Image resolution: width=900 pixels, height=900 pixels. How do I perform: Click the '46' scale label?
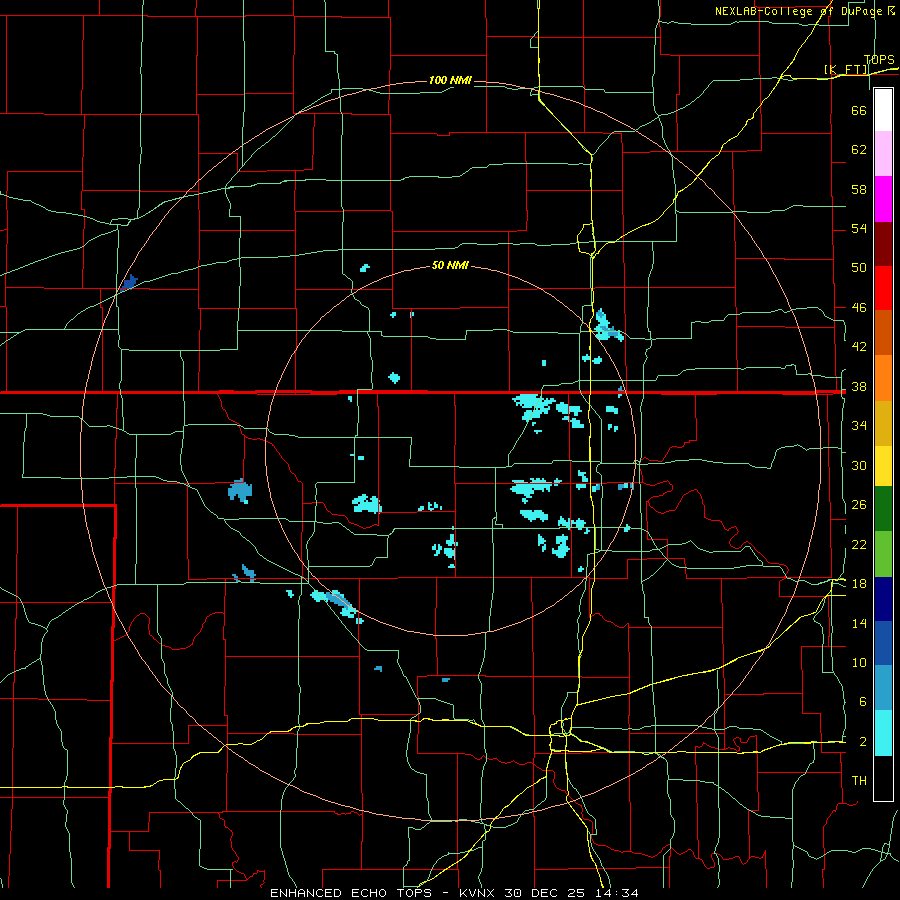tap(859, 308)
